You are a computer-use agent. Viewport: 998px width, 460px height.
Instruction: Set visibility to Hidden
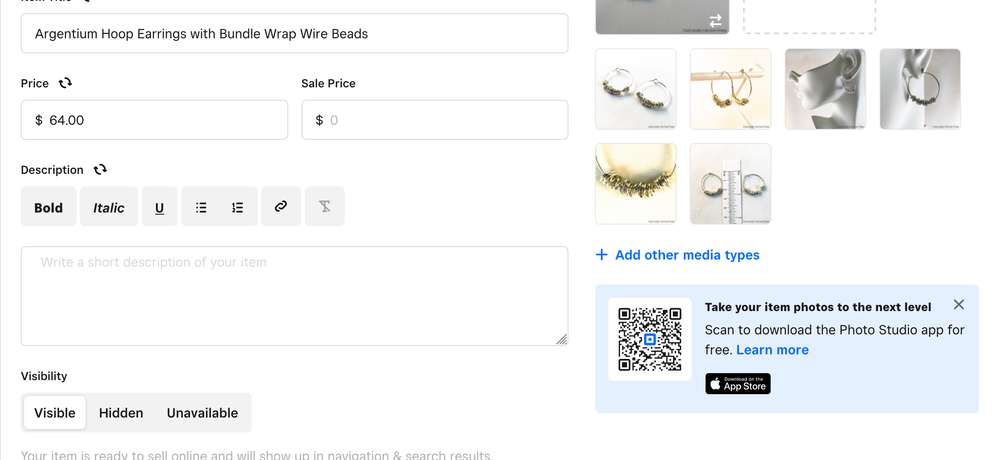121,413
